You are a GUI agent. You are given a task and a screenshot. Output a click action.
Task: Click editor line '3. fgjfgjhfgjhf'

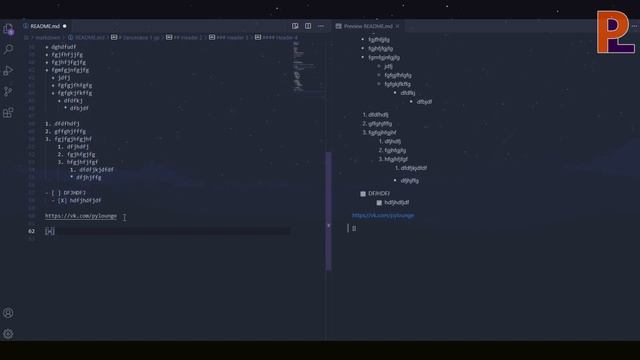tap(69, 139)
